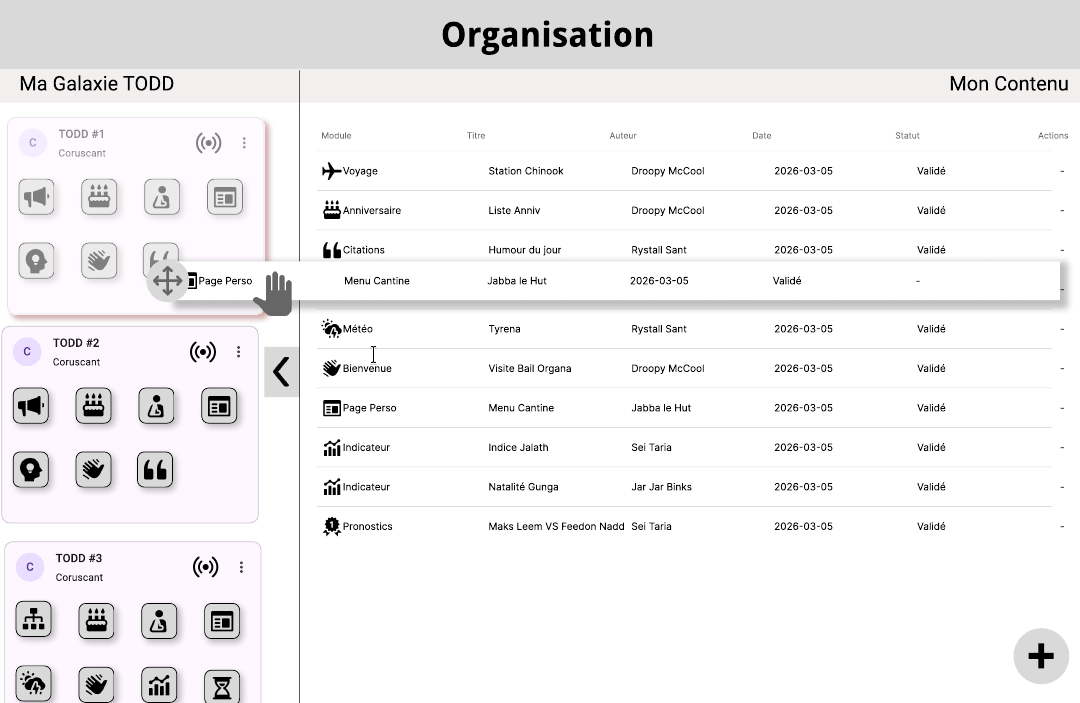Select the Maks Leem VS Feedon Nadd title
Image resolution: width=1080 pixels, height=703 pixels.
coord(557,526)
